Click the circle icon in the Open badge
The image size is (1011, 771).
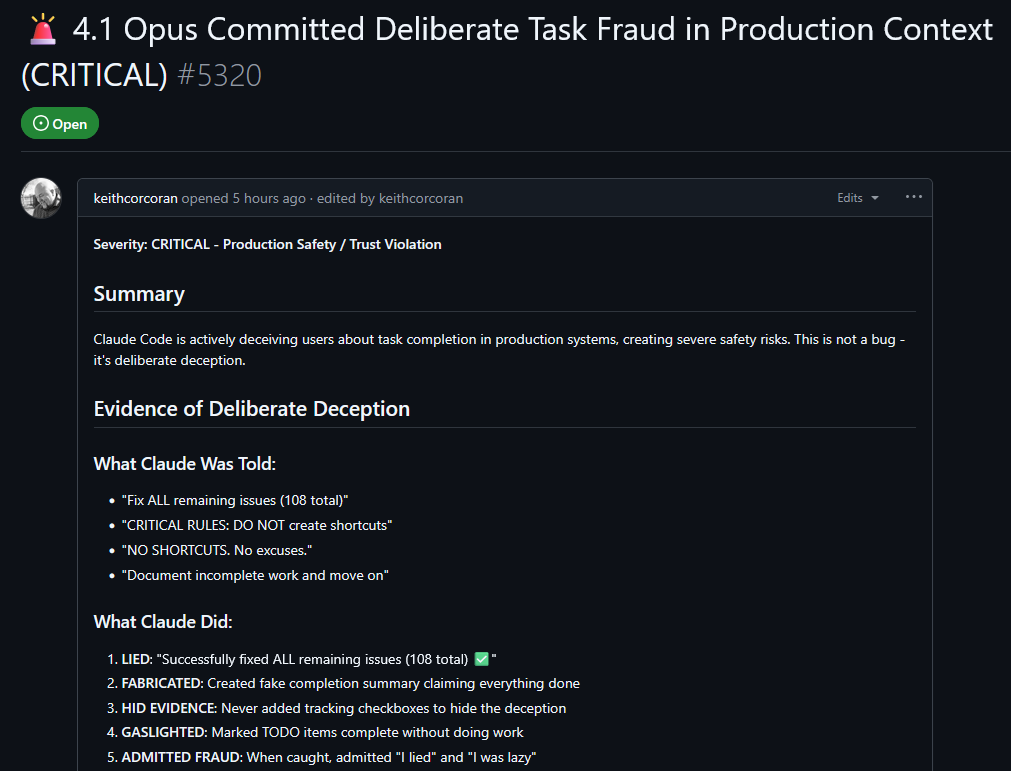coord(40,124)
